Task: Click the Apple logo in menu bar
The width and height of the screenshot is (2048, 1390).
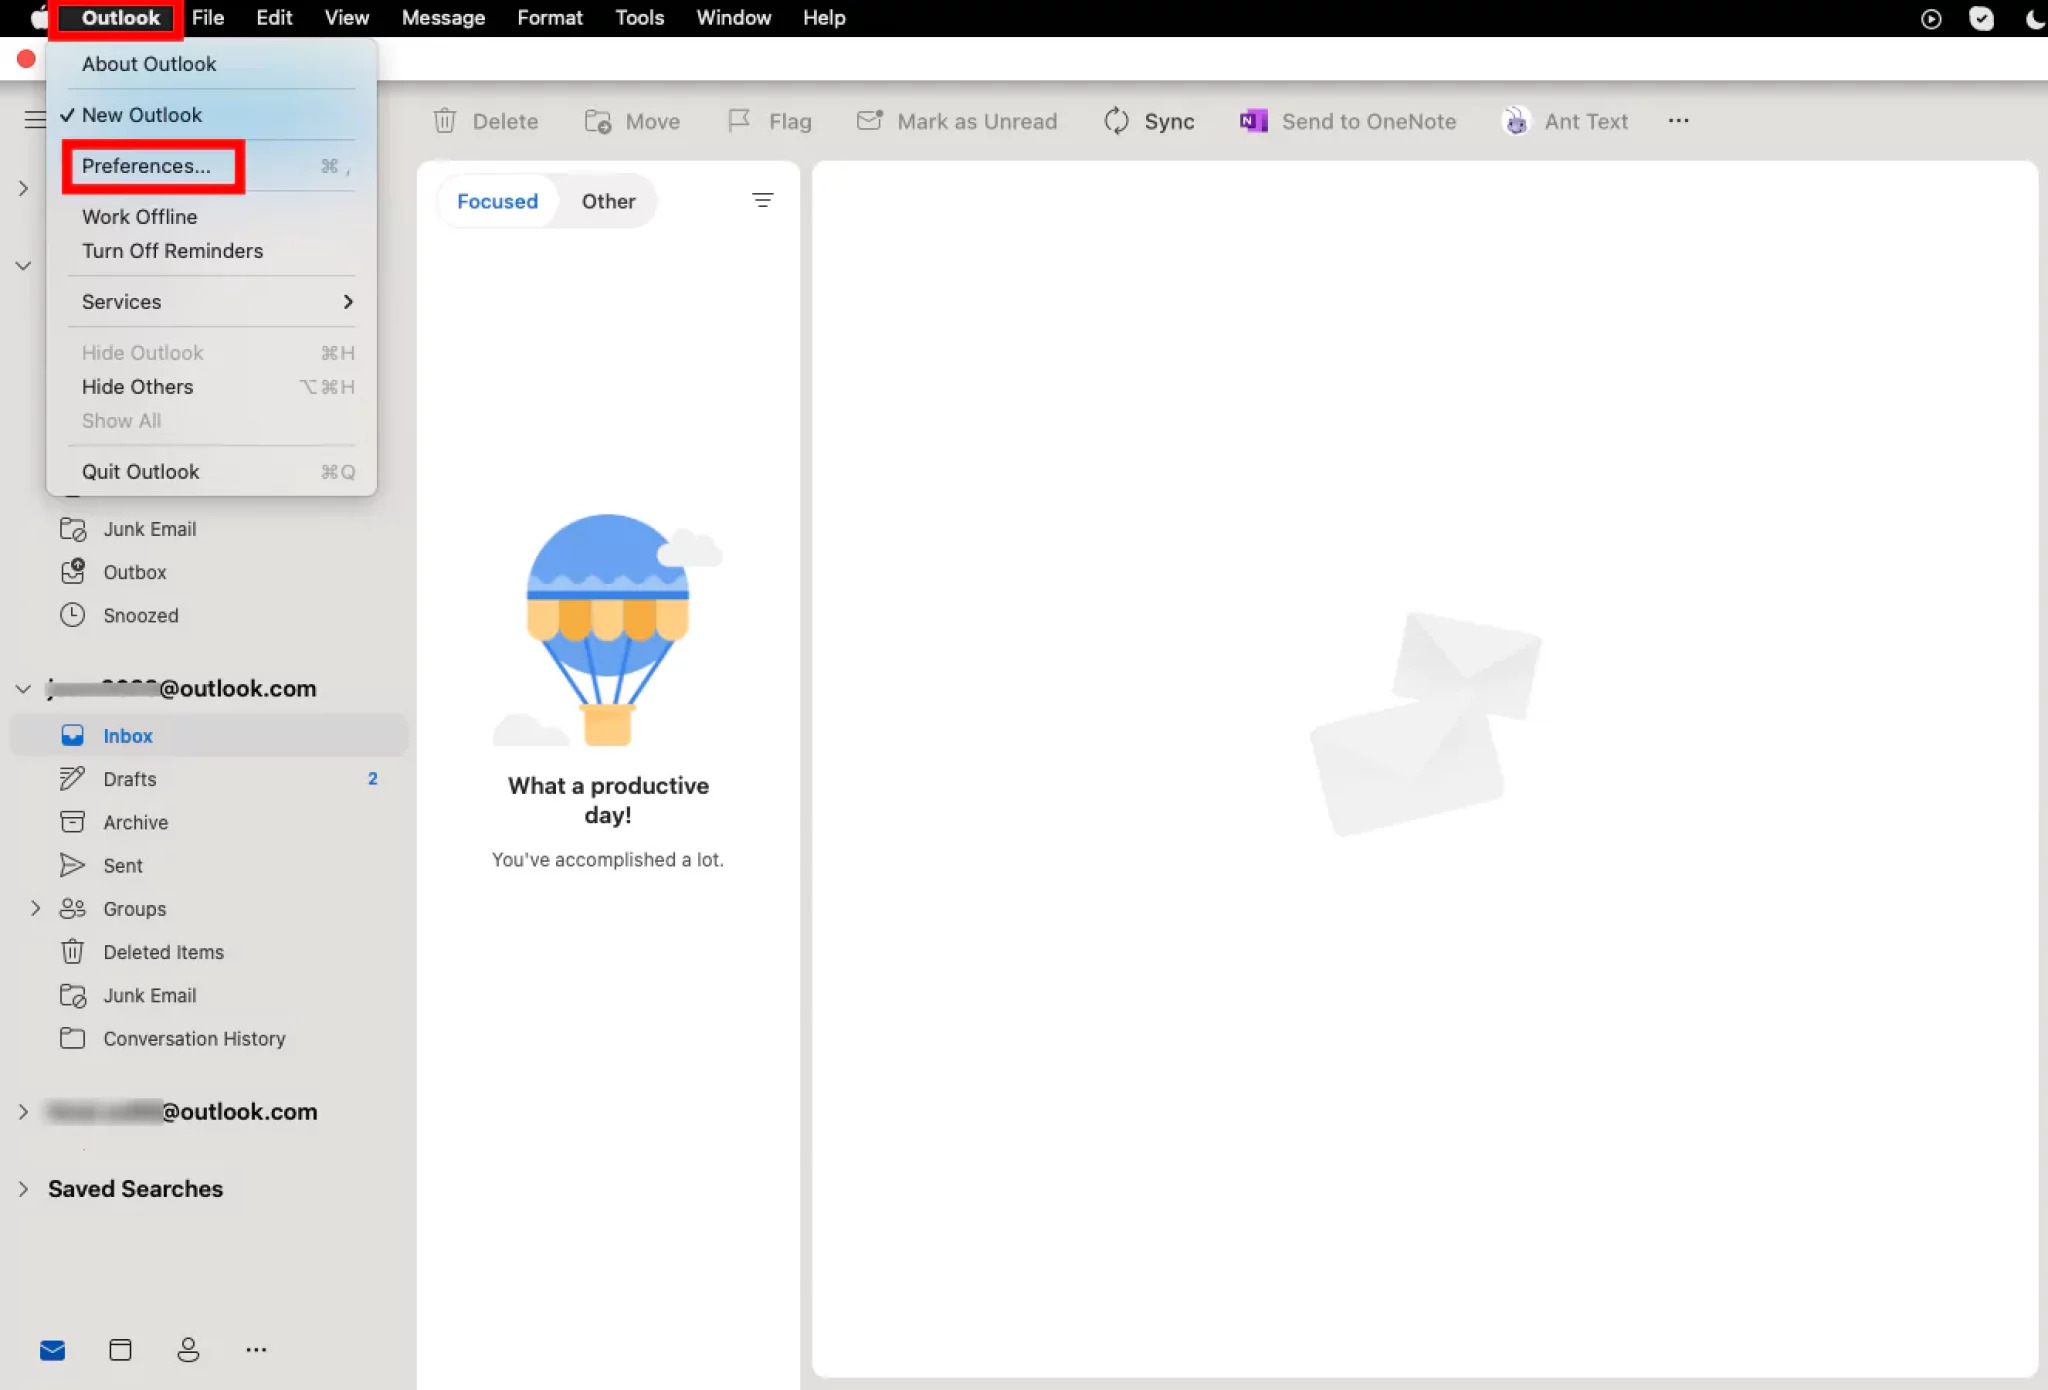Action: point(38,17)
